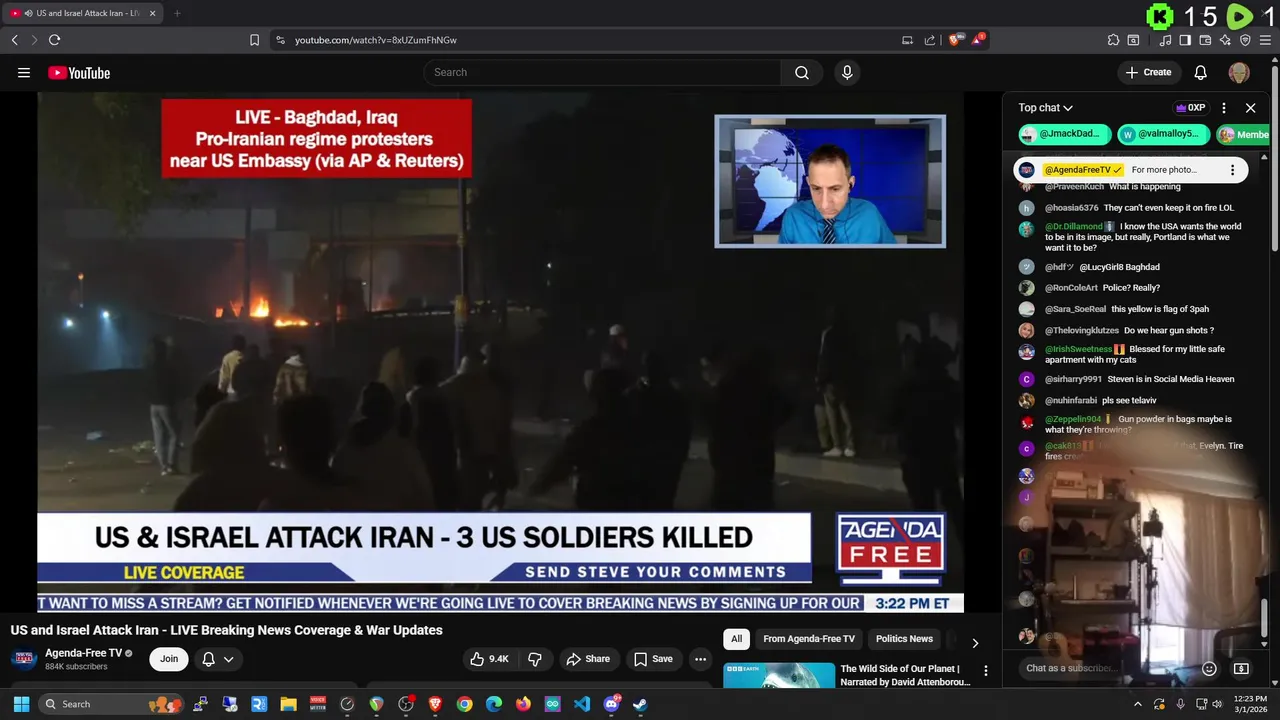Open more actions ellipsis below video
This screenshot has width=1280, height=720.
coord(701,659)
